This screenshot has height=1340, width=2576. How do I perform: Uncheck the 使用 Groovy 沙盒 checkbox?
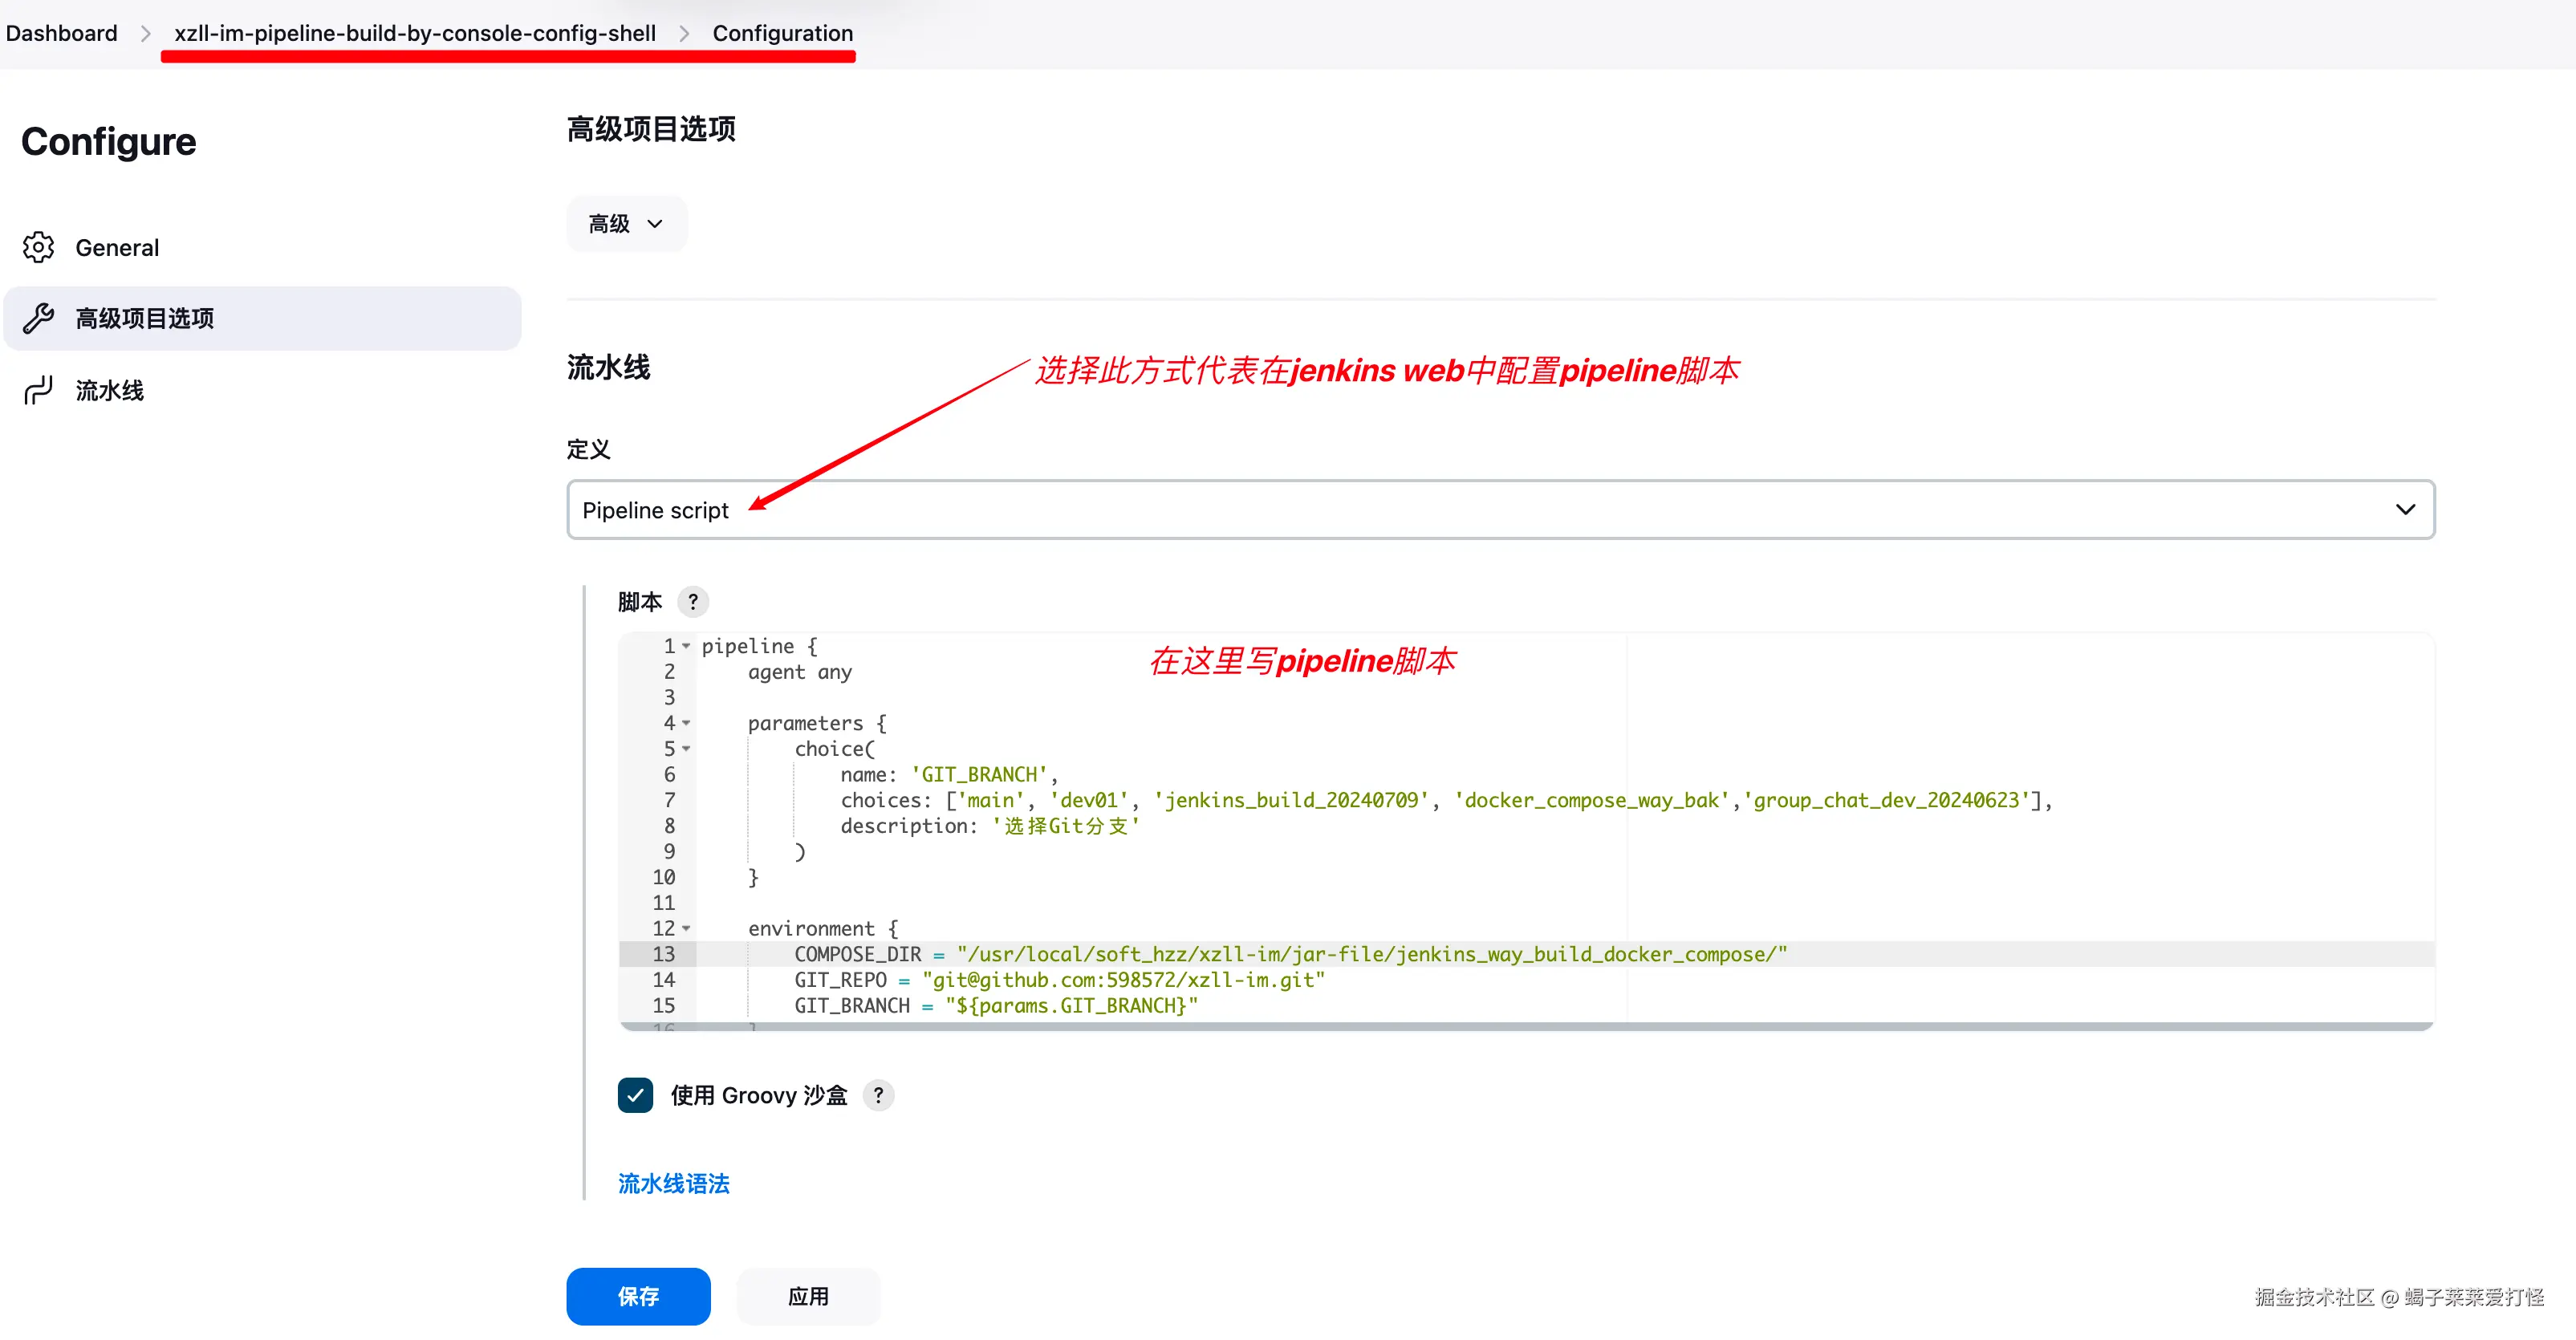pyautogui.click(x=635, y=1095)
